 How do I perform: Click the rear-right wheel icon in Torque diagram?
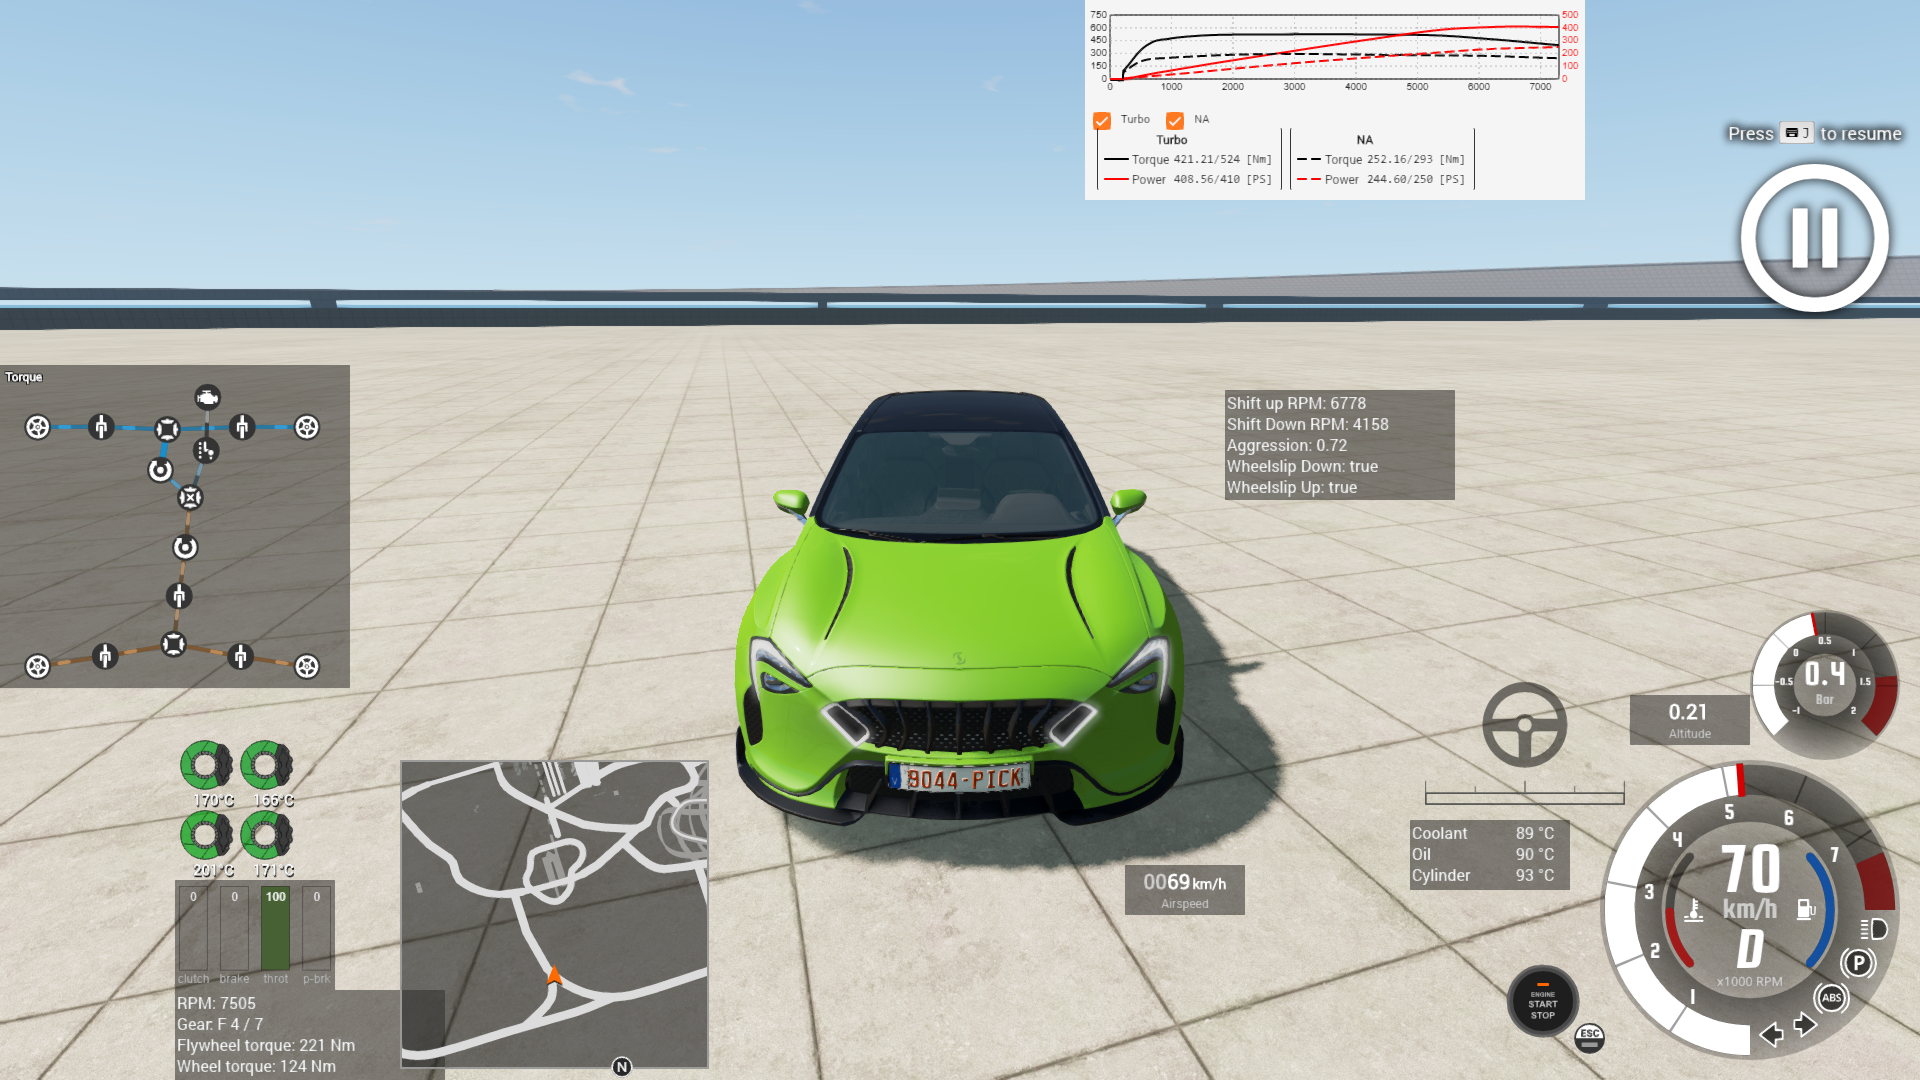pyautogui.click(x=307, y=666)
